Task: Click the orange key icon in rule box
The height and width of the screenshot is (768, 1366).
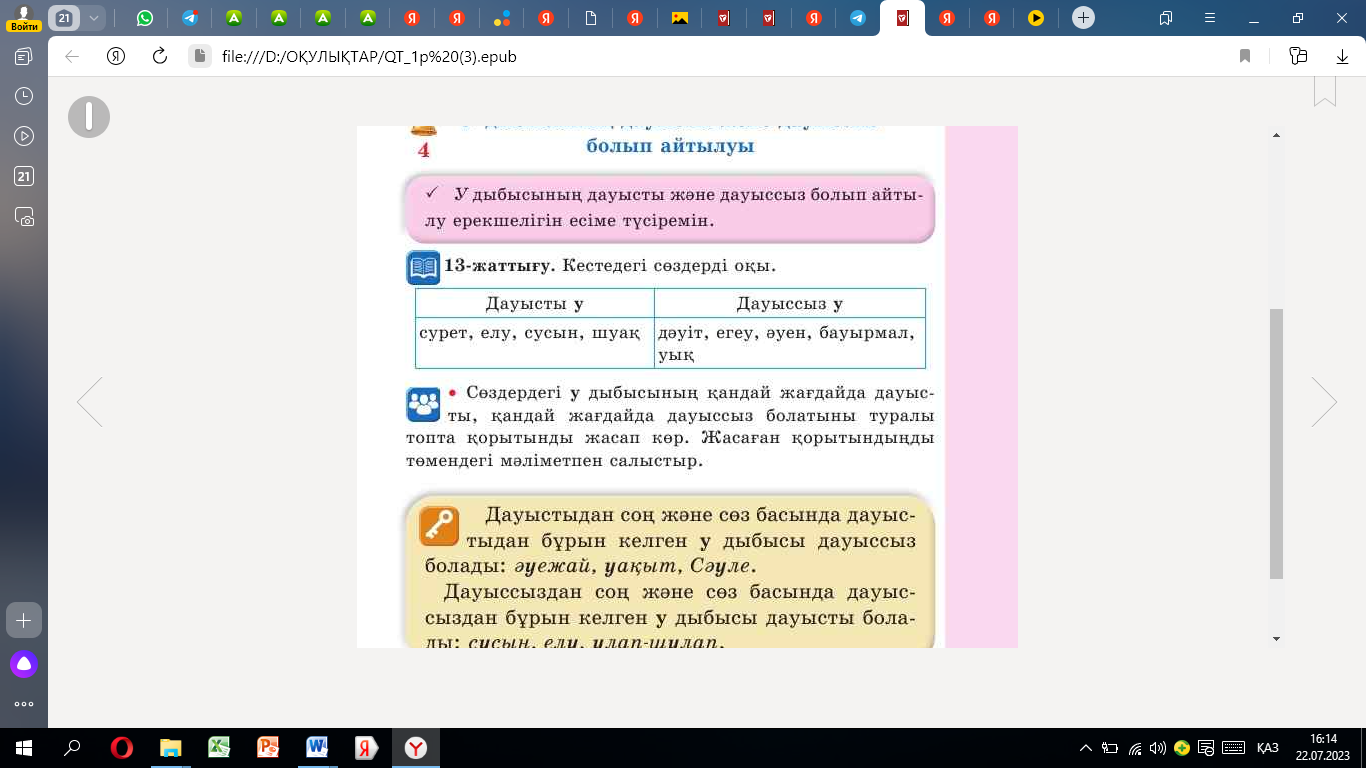Action: coord(438,527)
